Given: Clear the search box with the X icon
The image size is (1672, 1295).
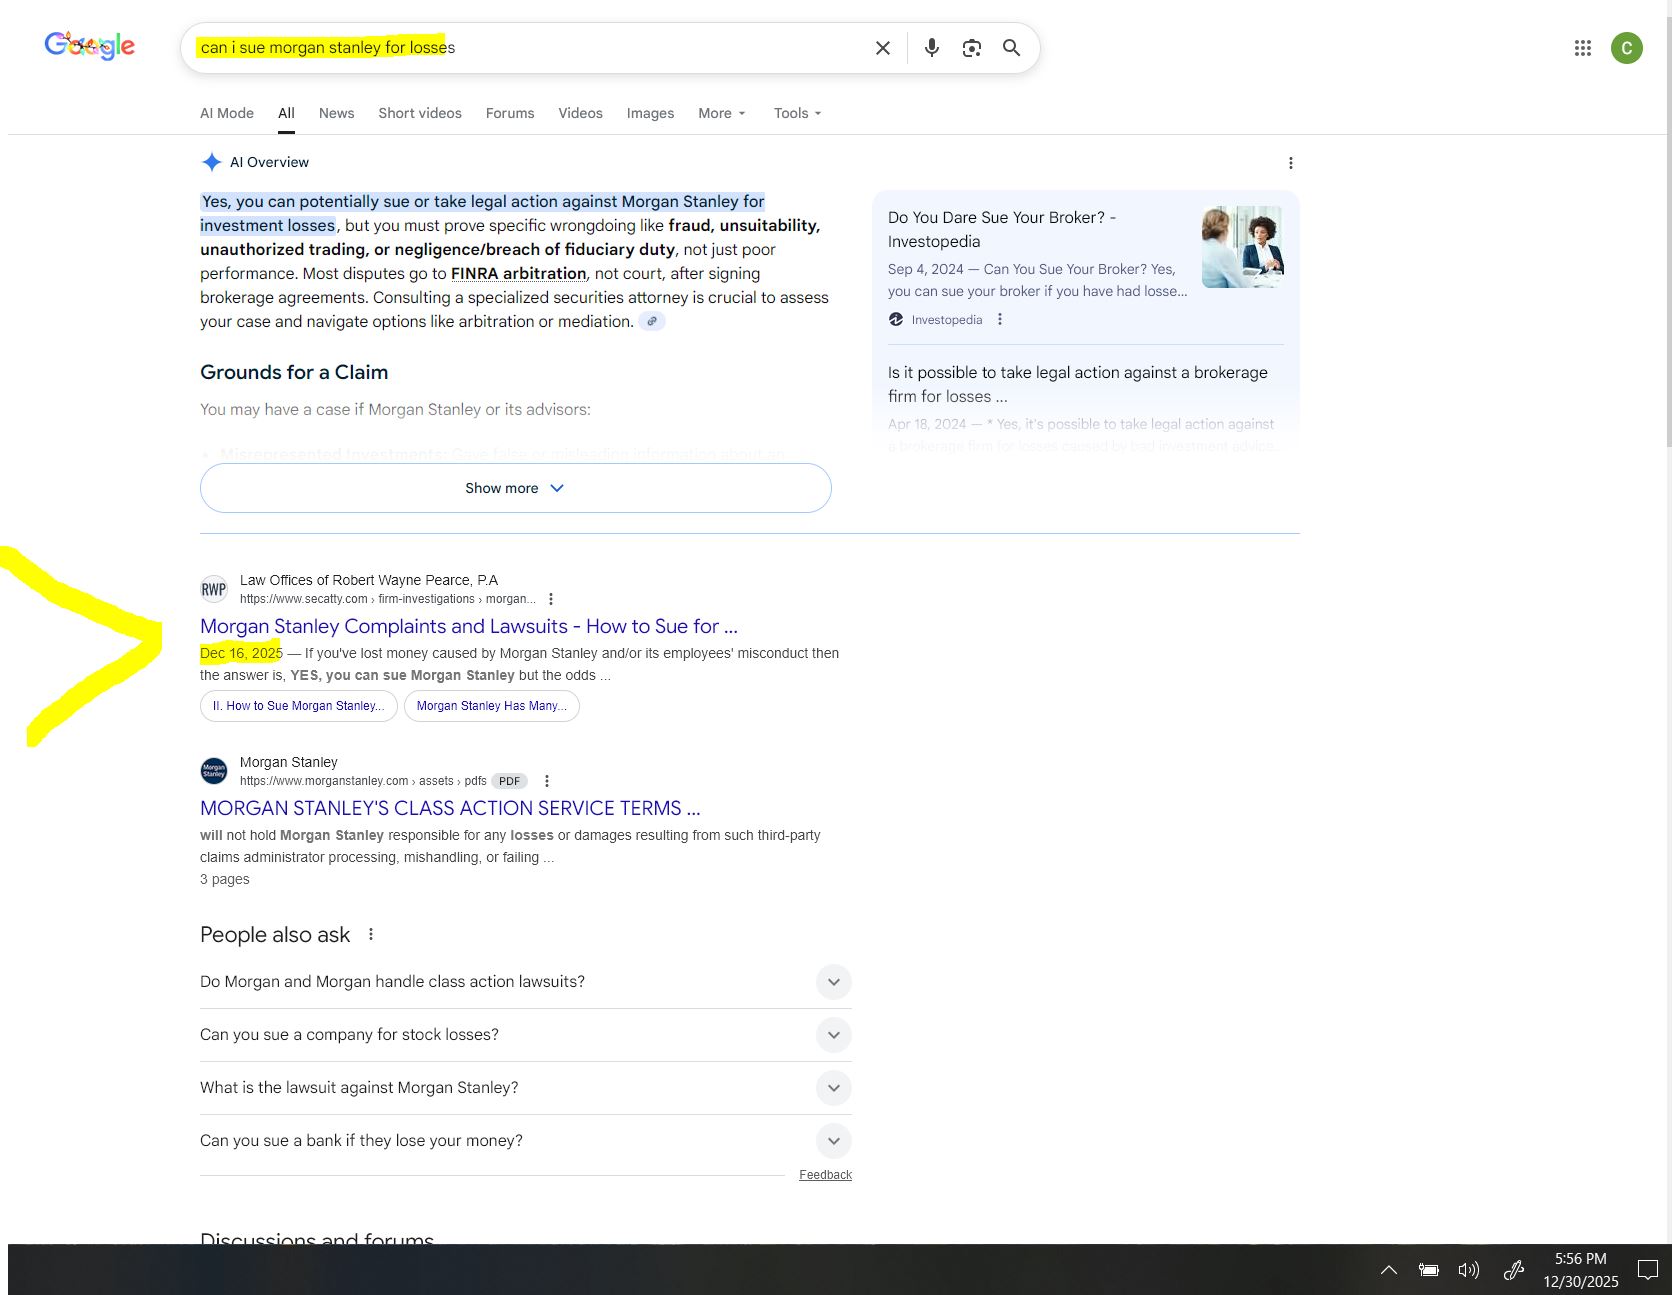Looking at the screenshot, I should click(x=882, y=48).
